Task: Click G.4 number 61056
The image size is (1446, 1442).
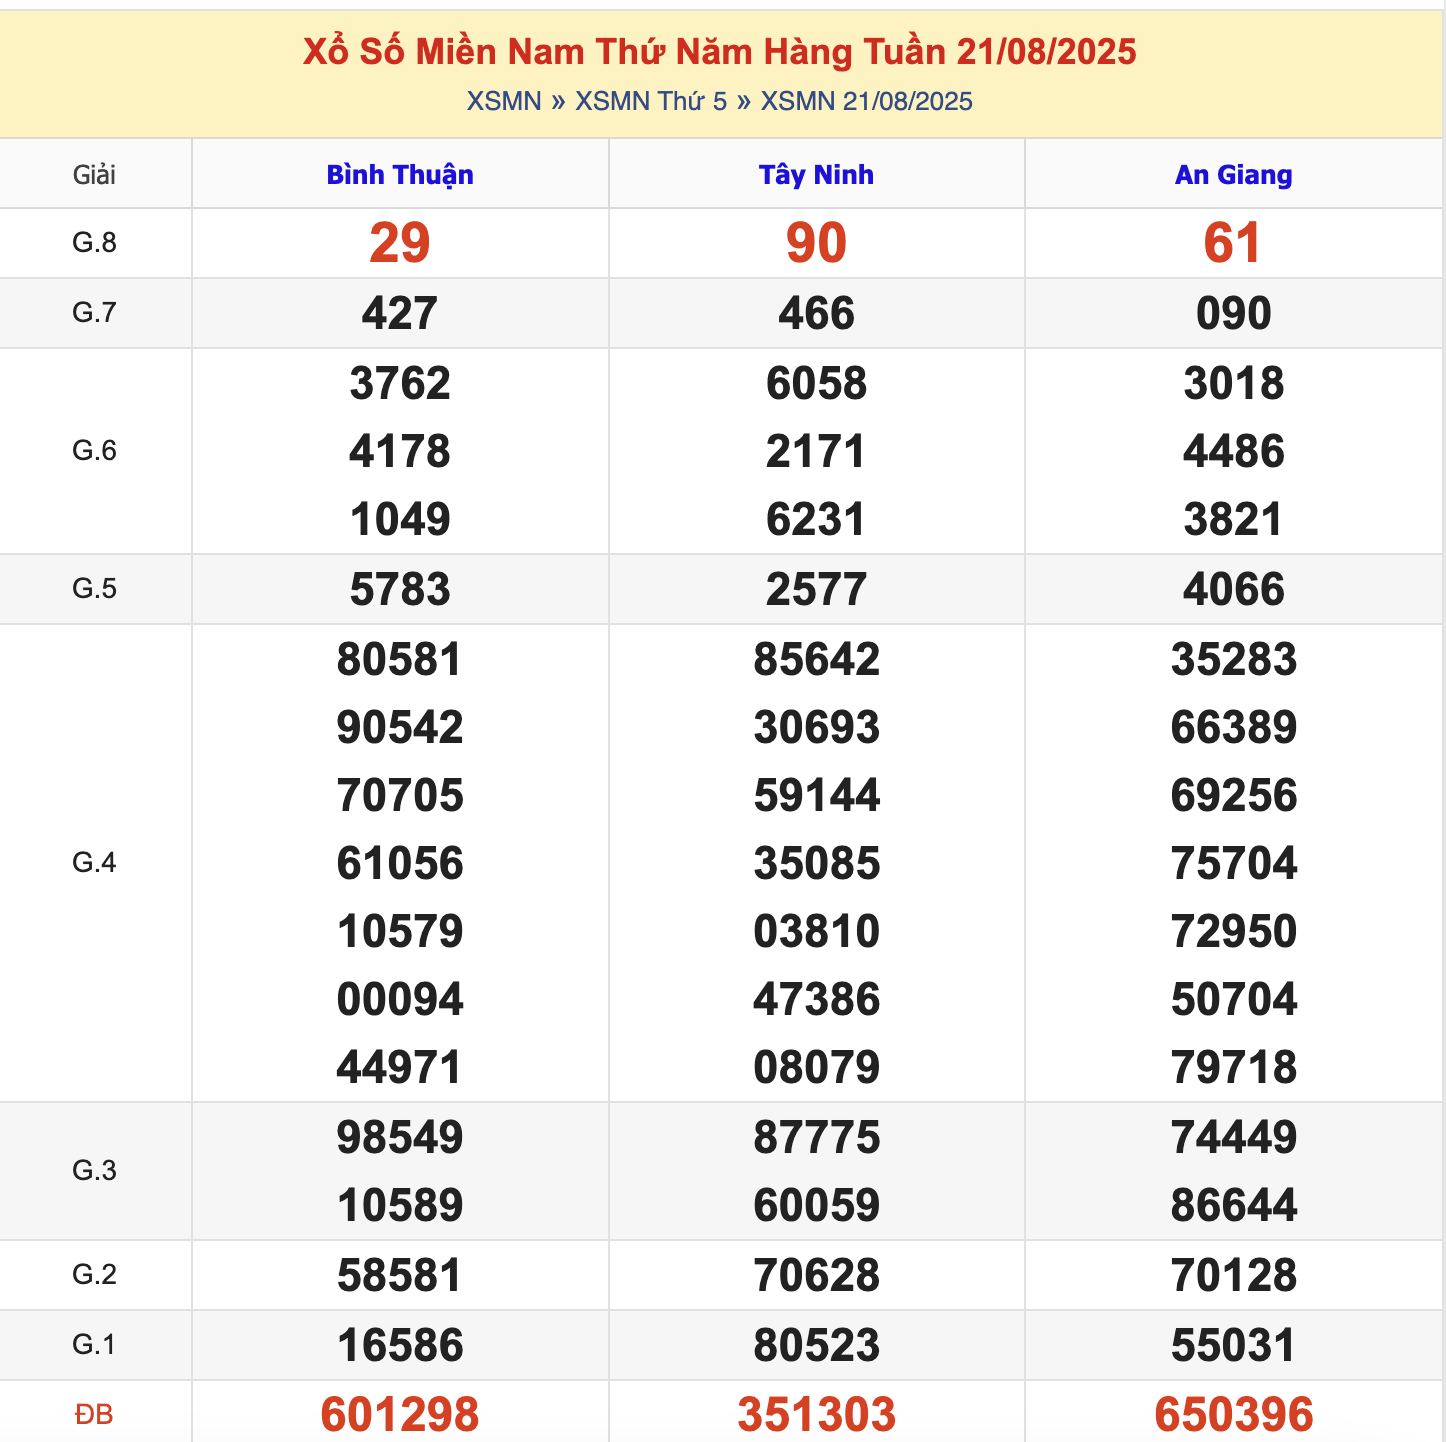Action: pyautogui.click(x=400, y=863)
